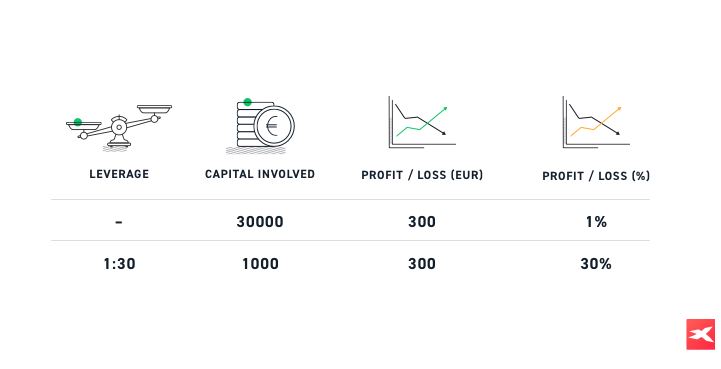Click the leverage balance scale icon
The image size is (721, 369).
click(119, 128)
